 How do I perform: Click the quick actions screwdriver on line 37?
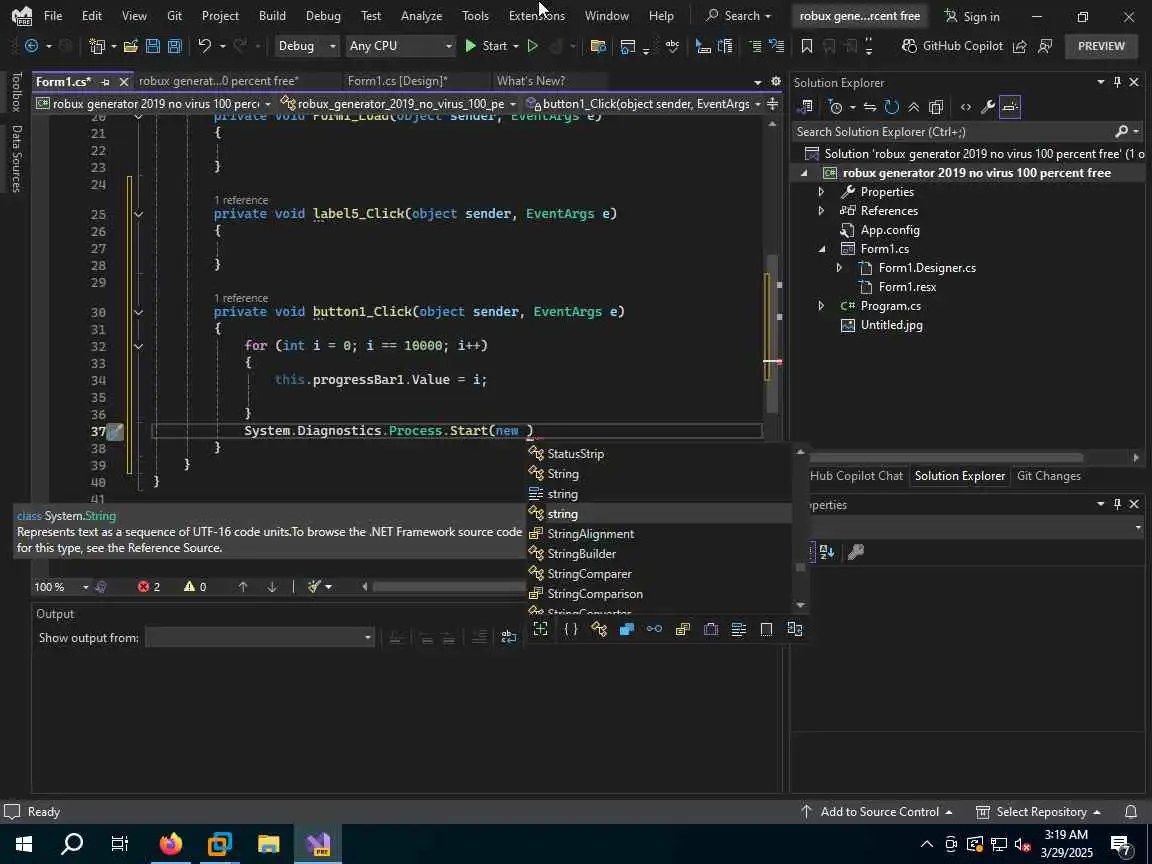(115, 431)
